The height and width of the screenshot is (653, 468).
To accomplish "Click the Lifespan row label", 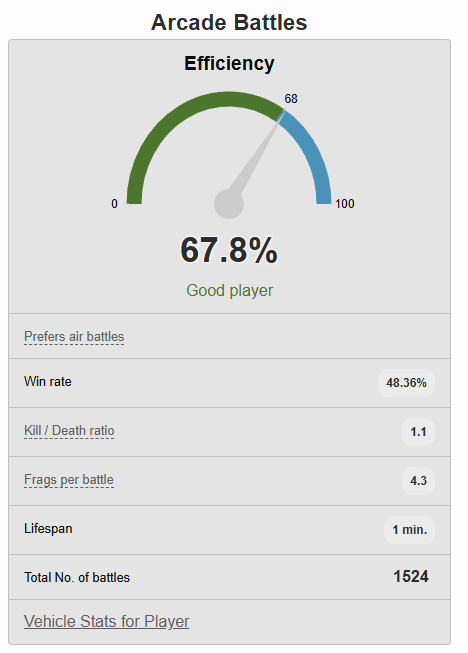I will 48,528.
